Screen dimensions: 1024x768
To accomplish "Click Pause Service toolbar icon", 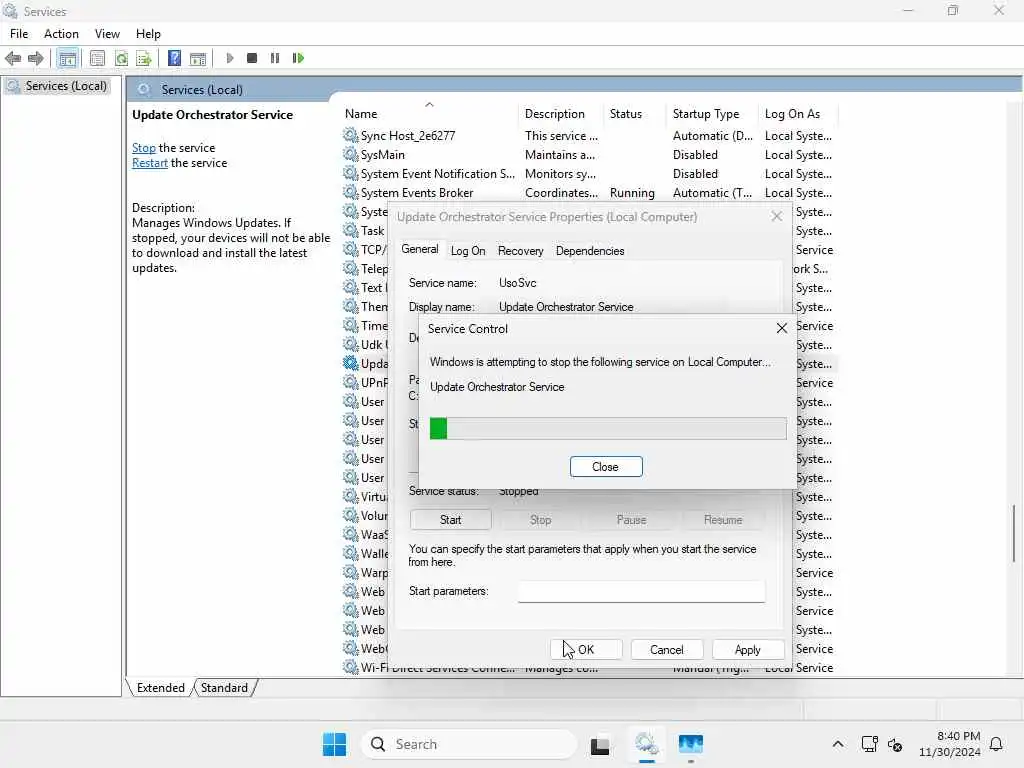I will 275,58.
